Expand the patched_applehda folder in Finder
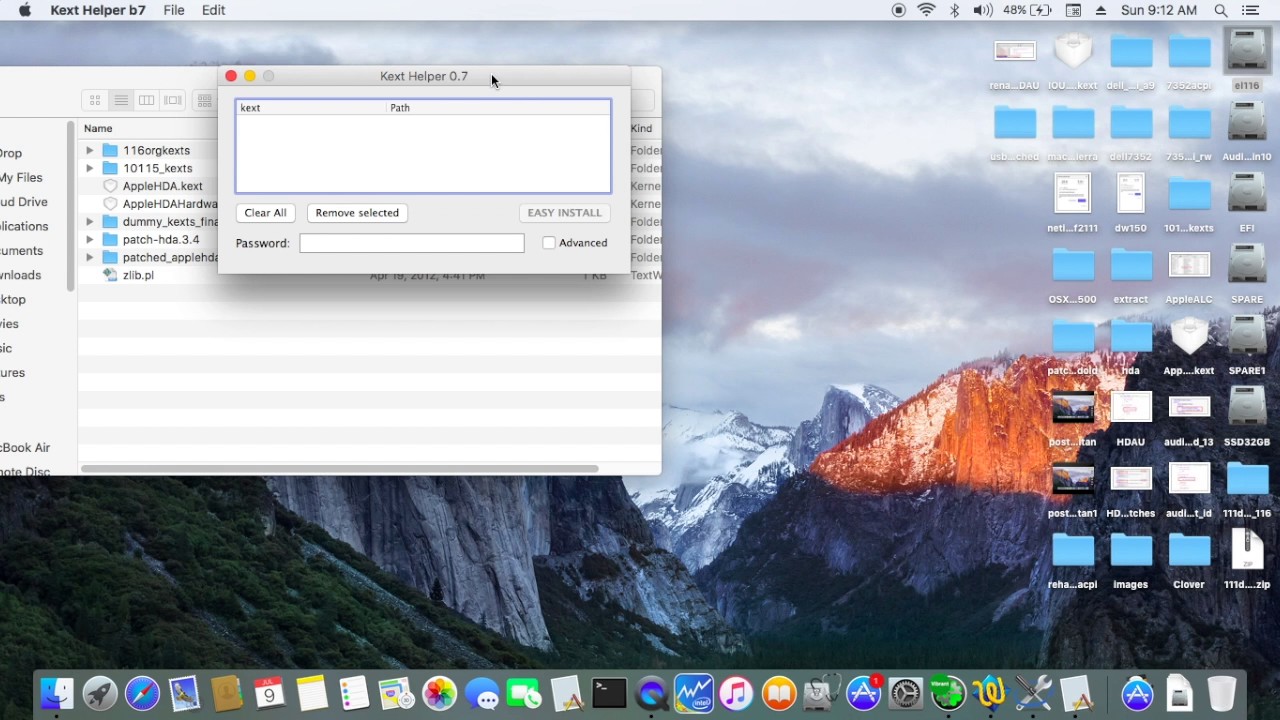The height and width of the screenshot is (720, 1280). pos(90,258)
